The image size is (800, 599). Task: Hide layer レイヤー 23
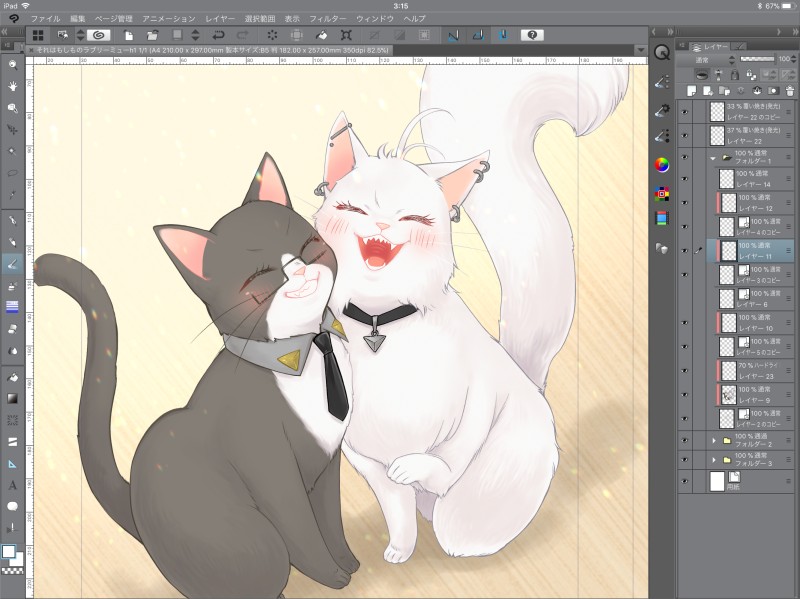click(x=684, y=371)
